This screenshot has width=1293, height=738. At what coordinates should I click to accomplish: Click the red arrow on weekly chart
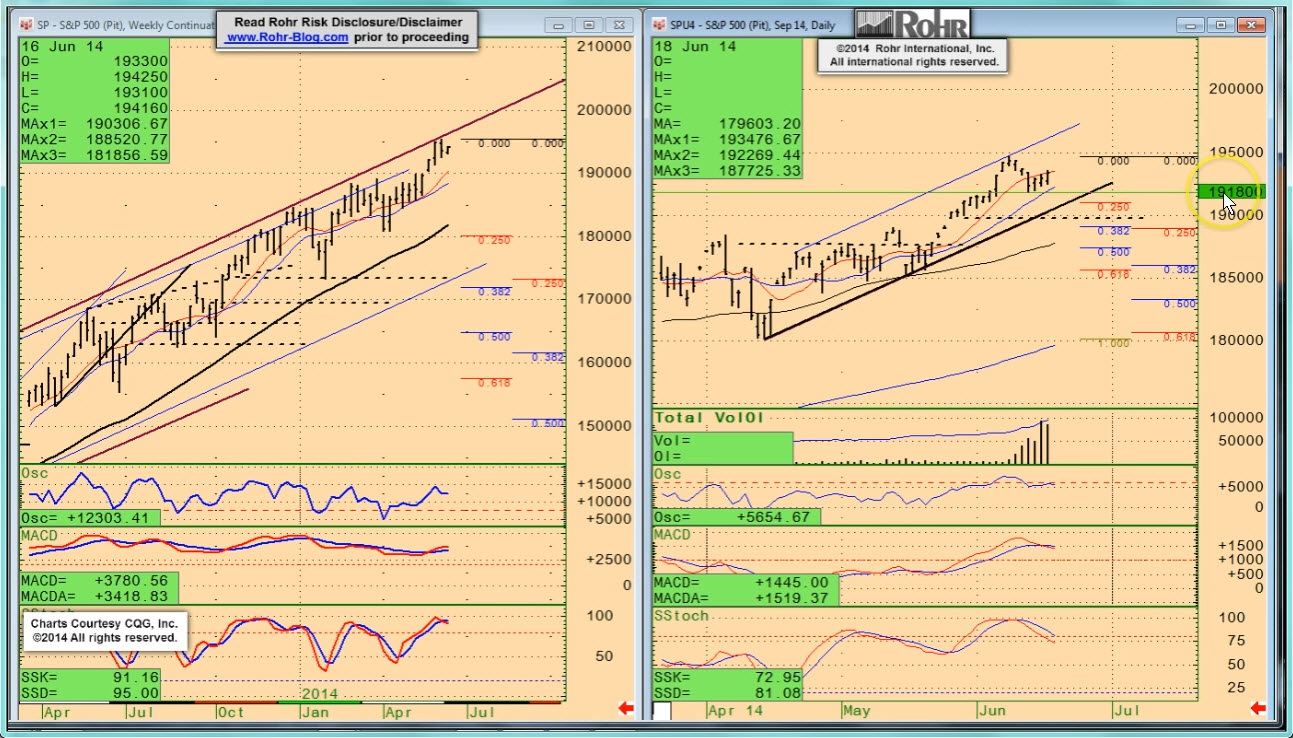[627, 709]
